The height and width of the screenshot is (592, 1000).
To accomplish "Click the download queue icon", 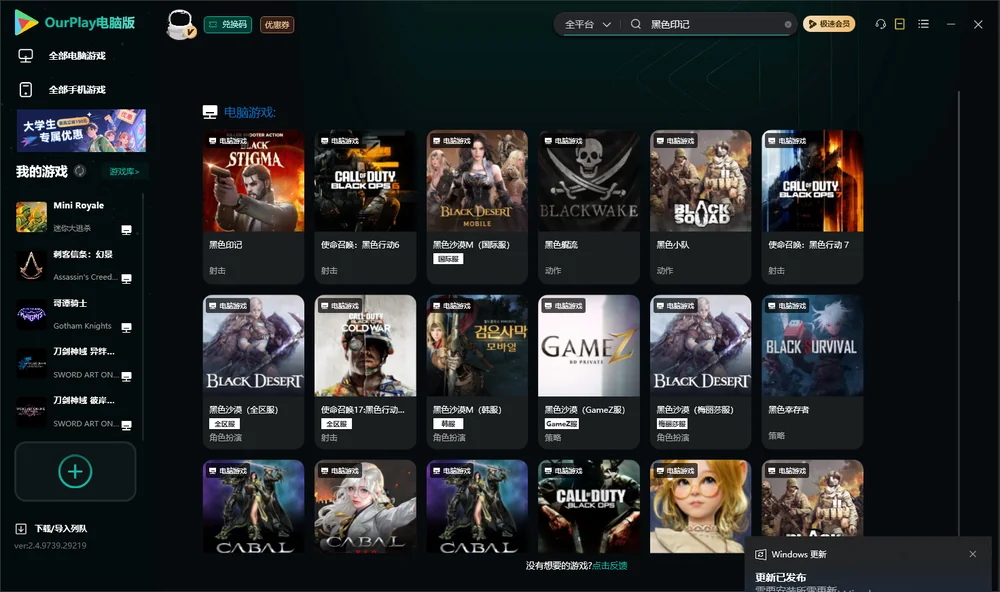I will coord(21,528).
